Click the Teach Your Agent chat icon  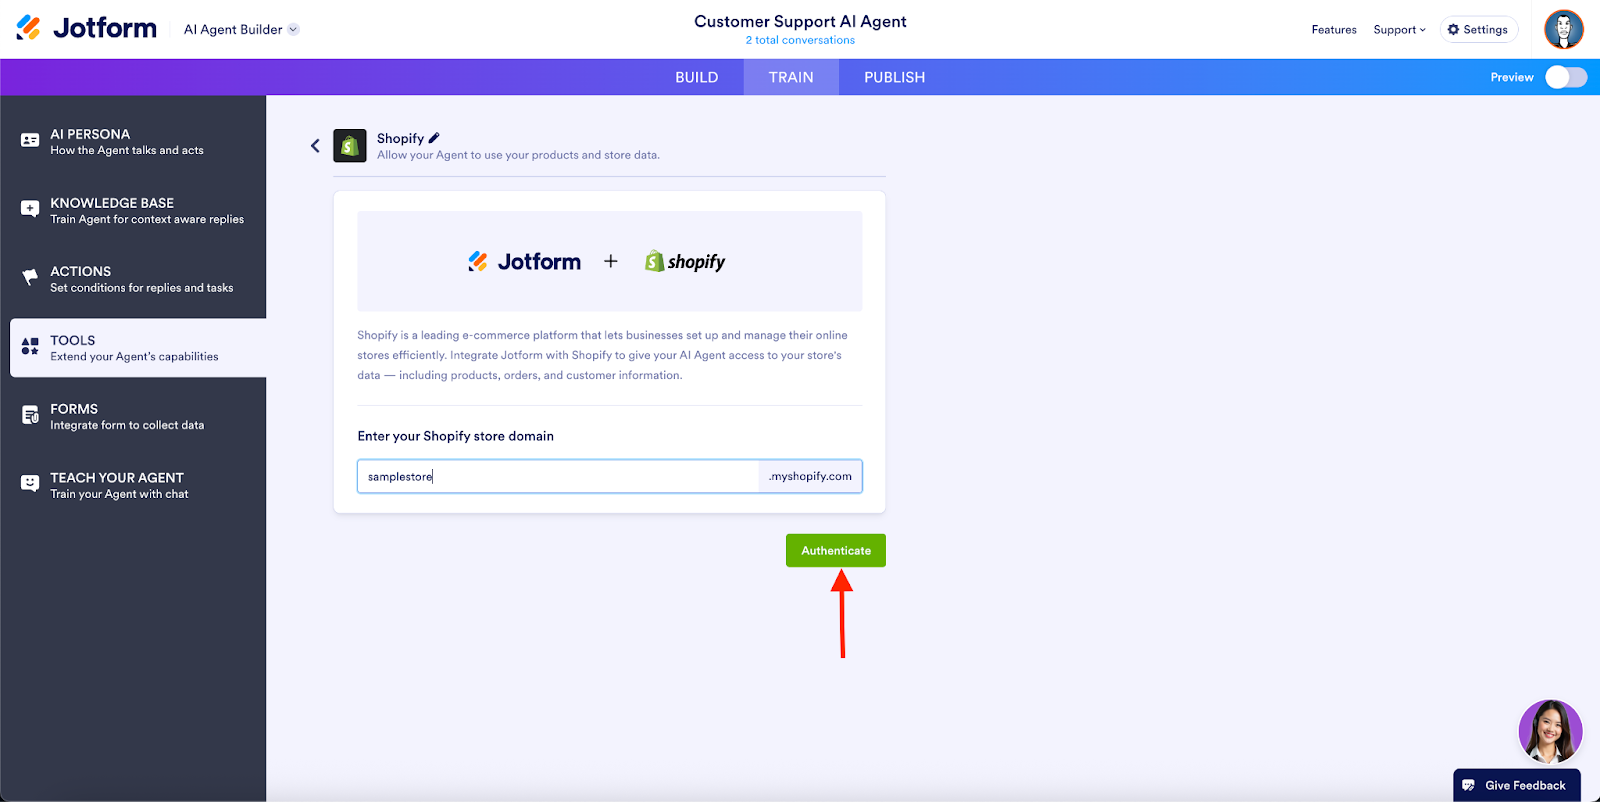(x=30, y=484)
